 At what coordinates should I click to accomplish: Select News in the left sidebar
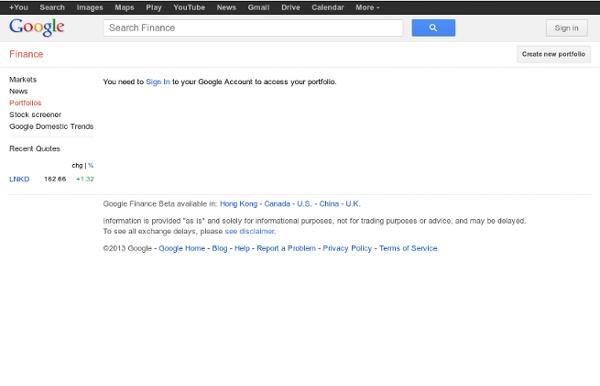[x=18, y=91]
